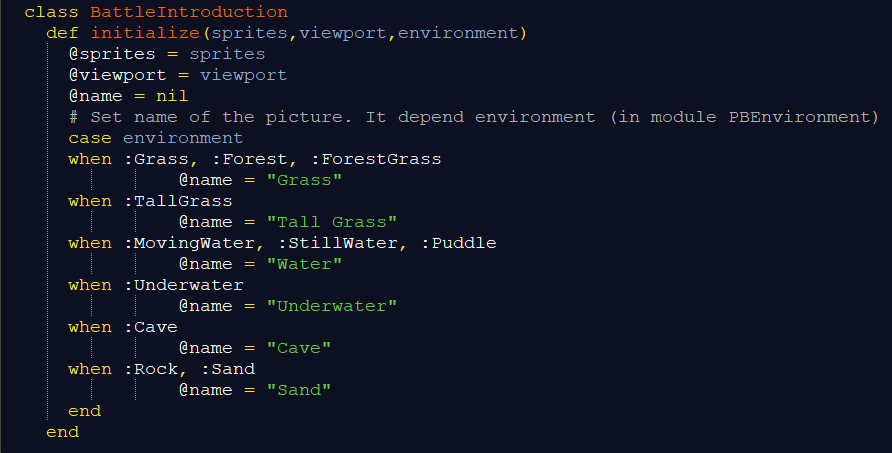
Task: Click the :TallGrass symbol
Action: pyautogui.click(x=178, y=201)
